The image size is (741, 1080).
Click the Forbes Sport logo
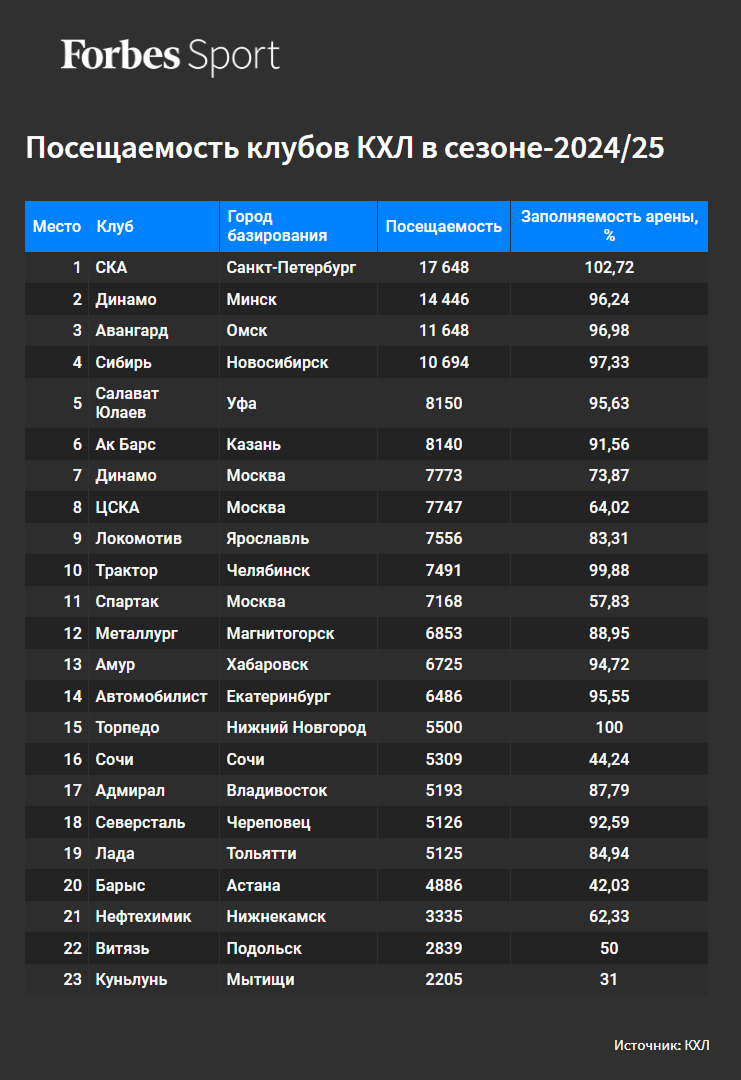click(170, 56)
